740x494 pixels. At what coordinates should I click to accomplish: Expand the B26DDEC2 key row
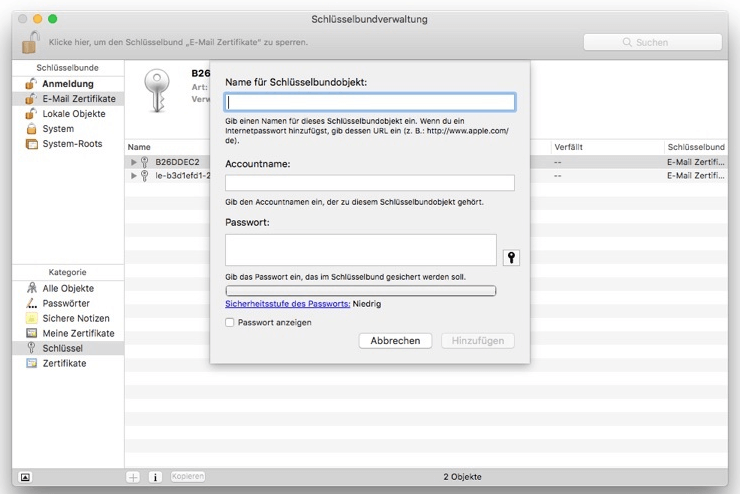[x=134, y=161]
